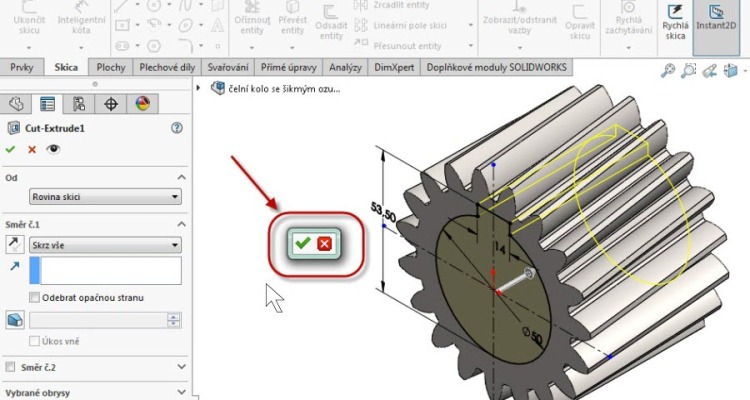Click the Opravit skicu repair icon
750x400 pixels.
point(580,10)
